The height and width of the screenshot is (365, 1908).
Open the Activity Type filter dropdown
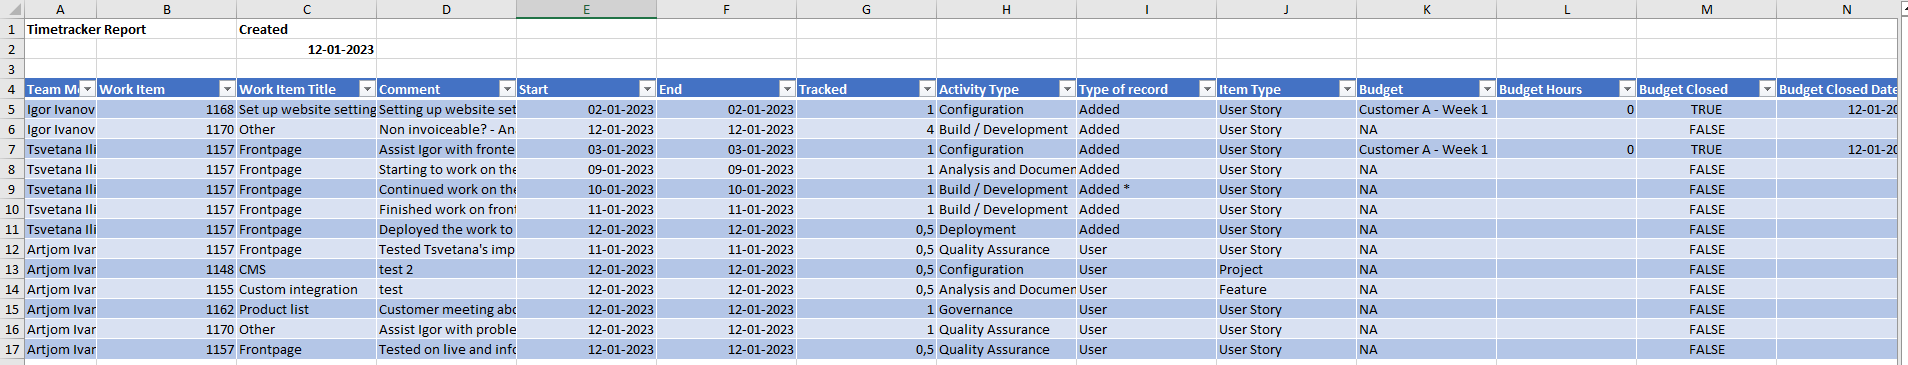pyautogui.click(x=1067, y=89)
